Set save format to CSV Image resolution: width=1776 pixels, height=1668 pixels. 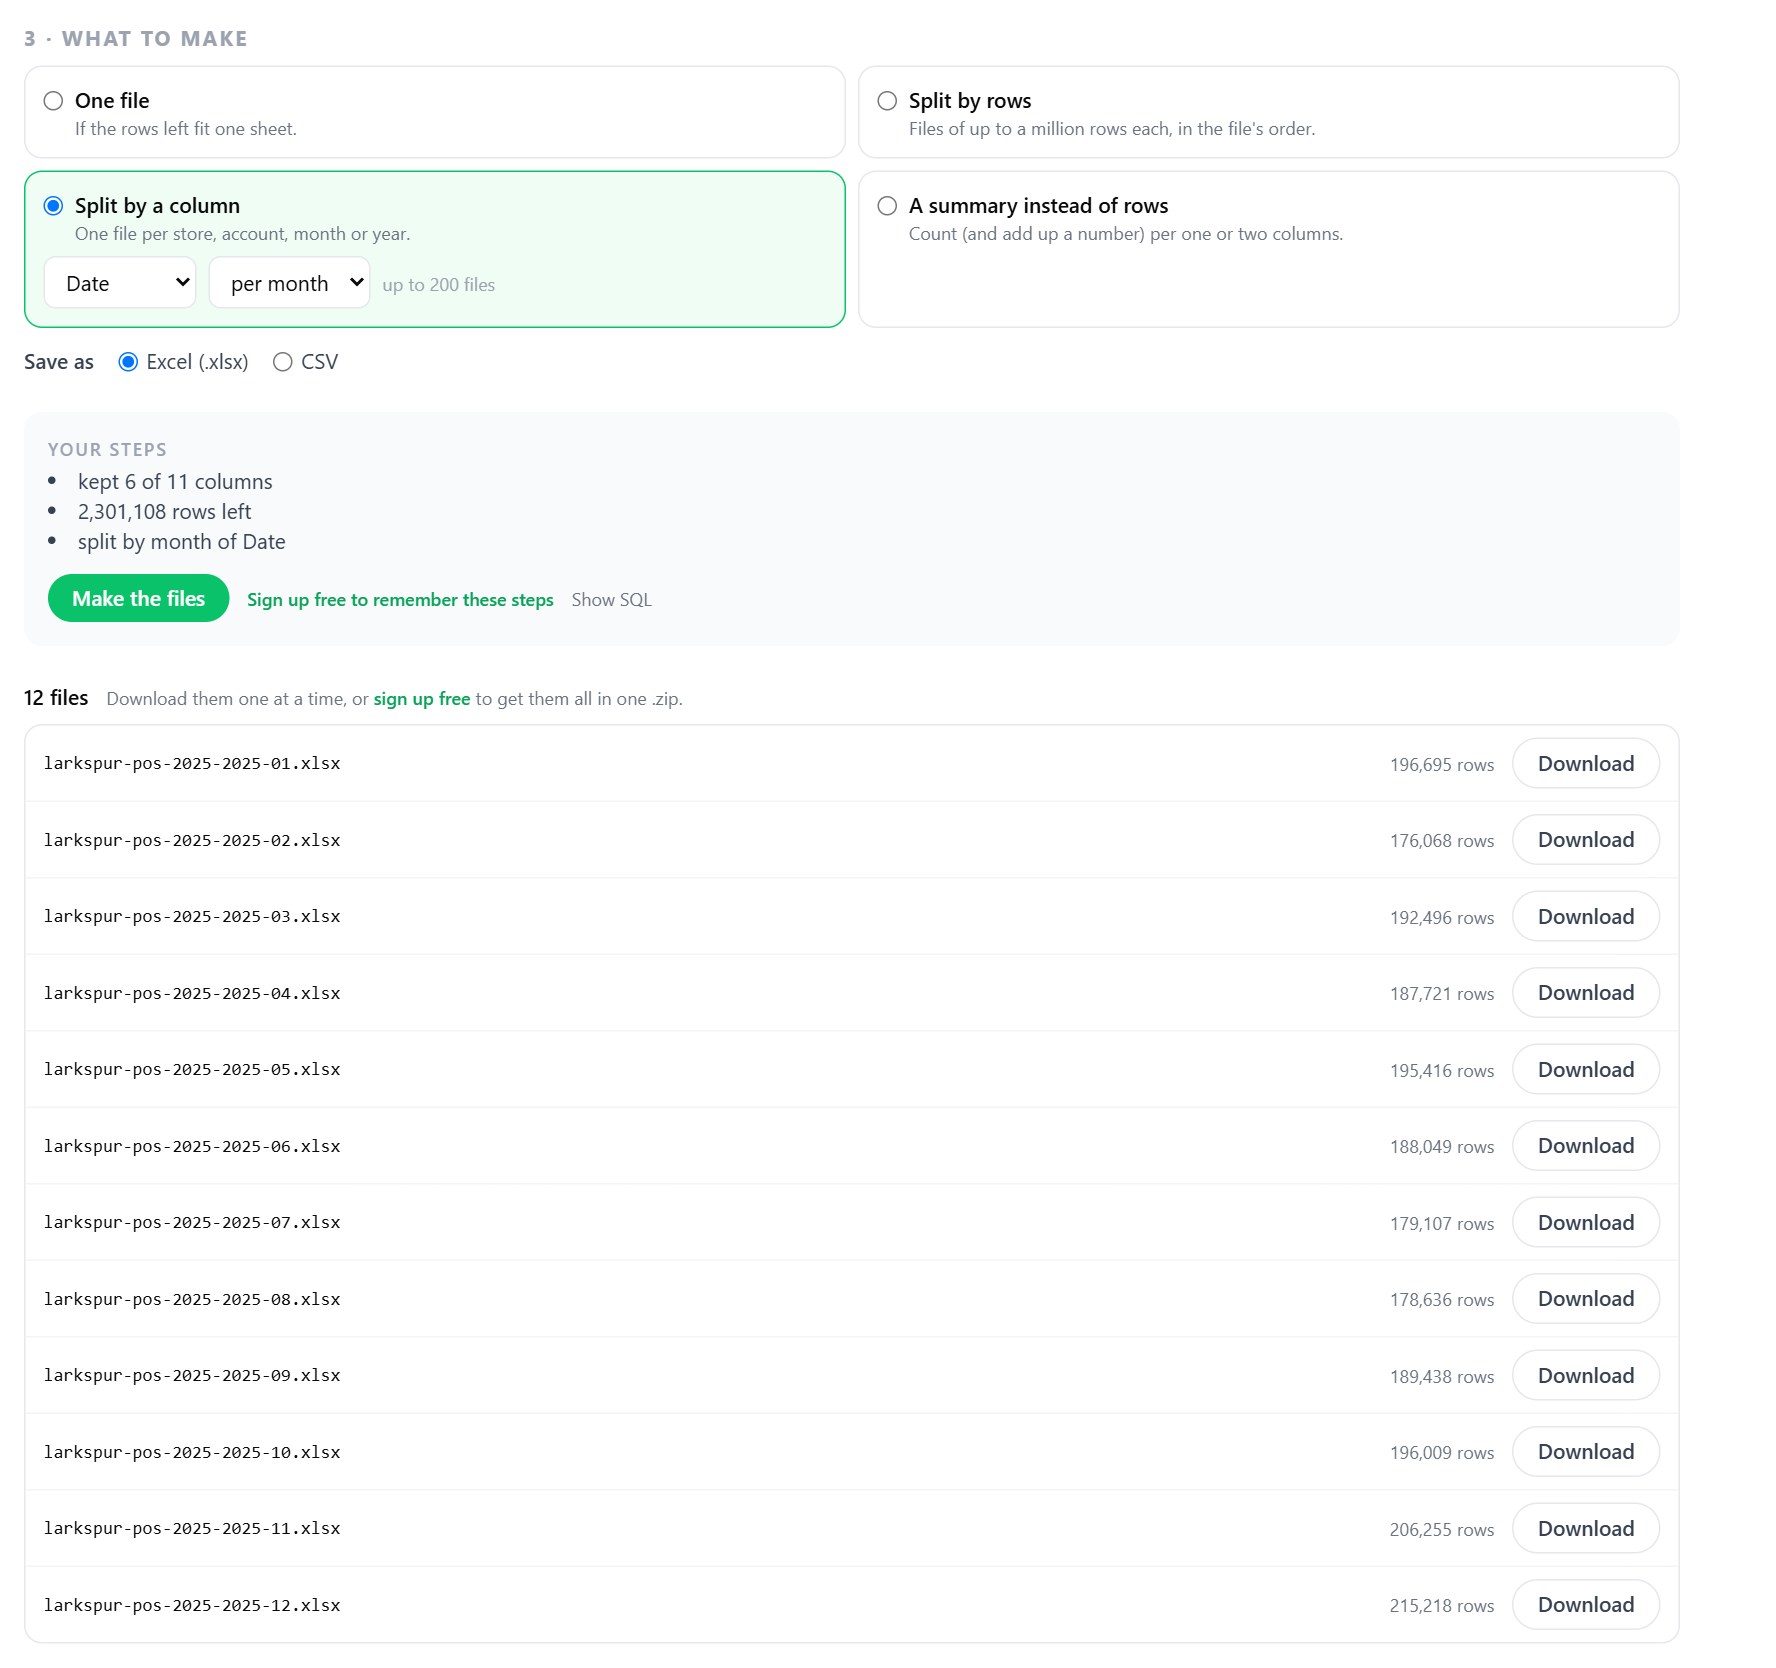(x=283, y=362)
